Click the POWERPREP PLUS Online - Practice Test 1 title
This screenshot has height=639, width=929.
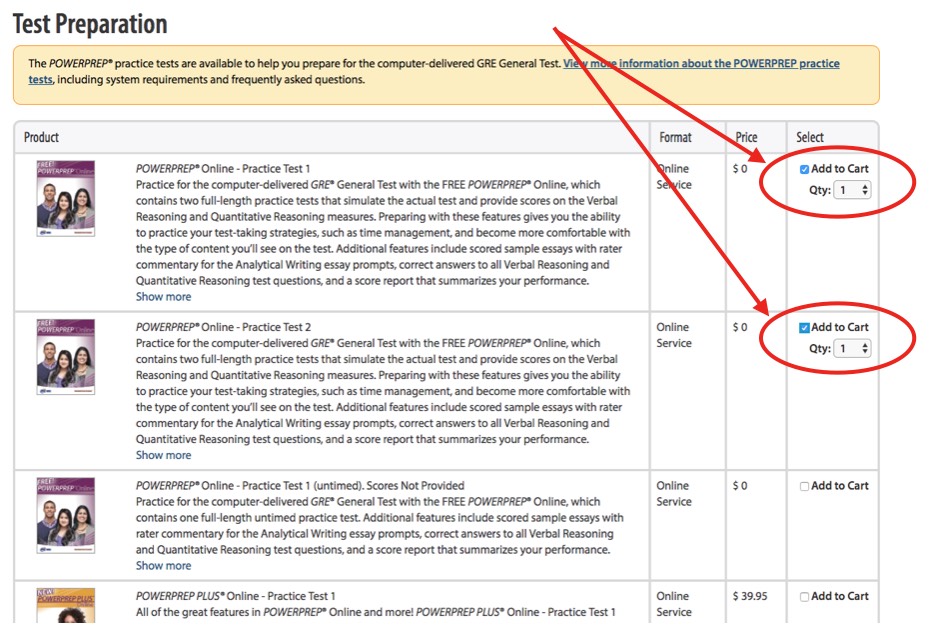coord(236,596)
